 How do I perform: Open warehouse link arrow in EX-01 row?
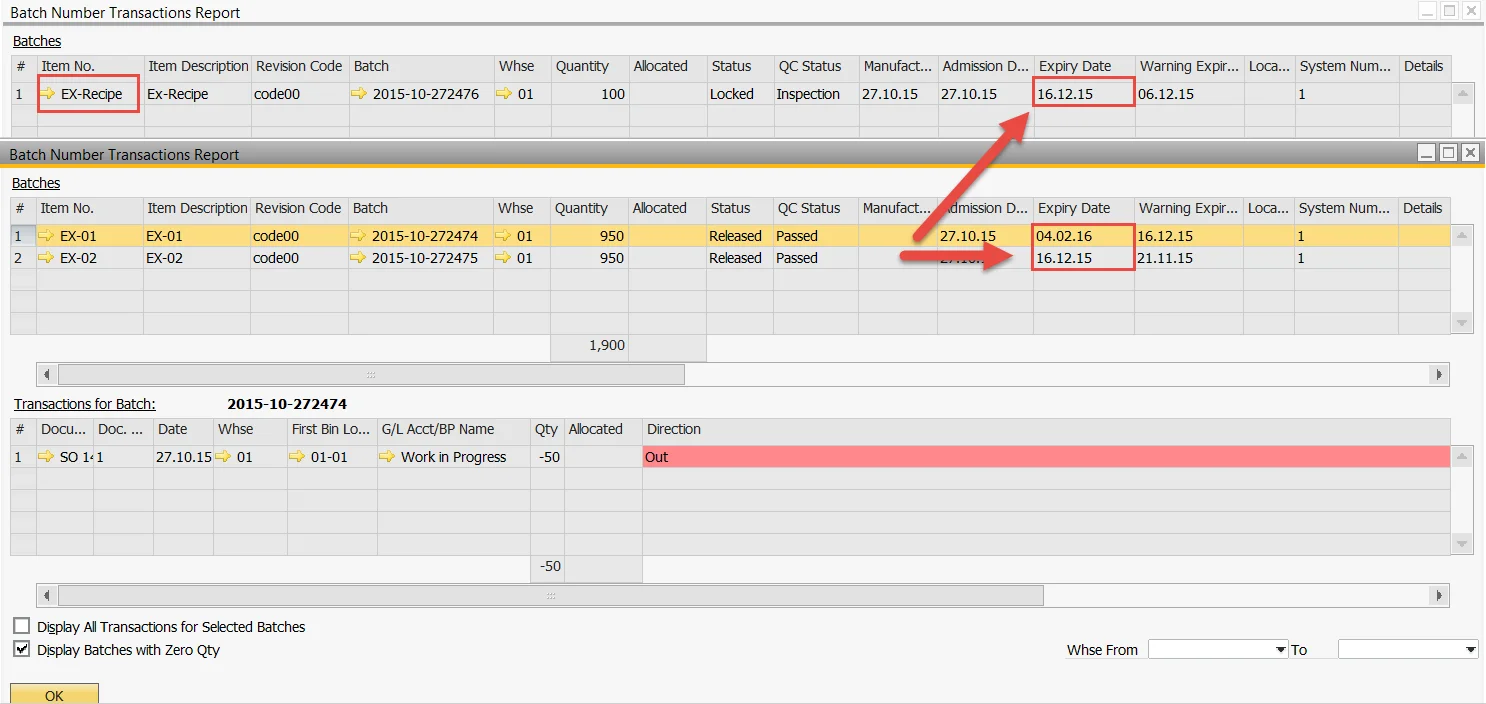[x=503, y=236]
